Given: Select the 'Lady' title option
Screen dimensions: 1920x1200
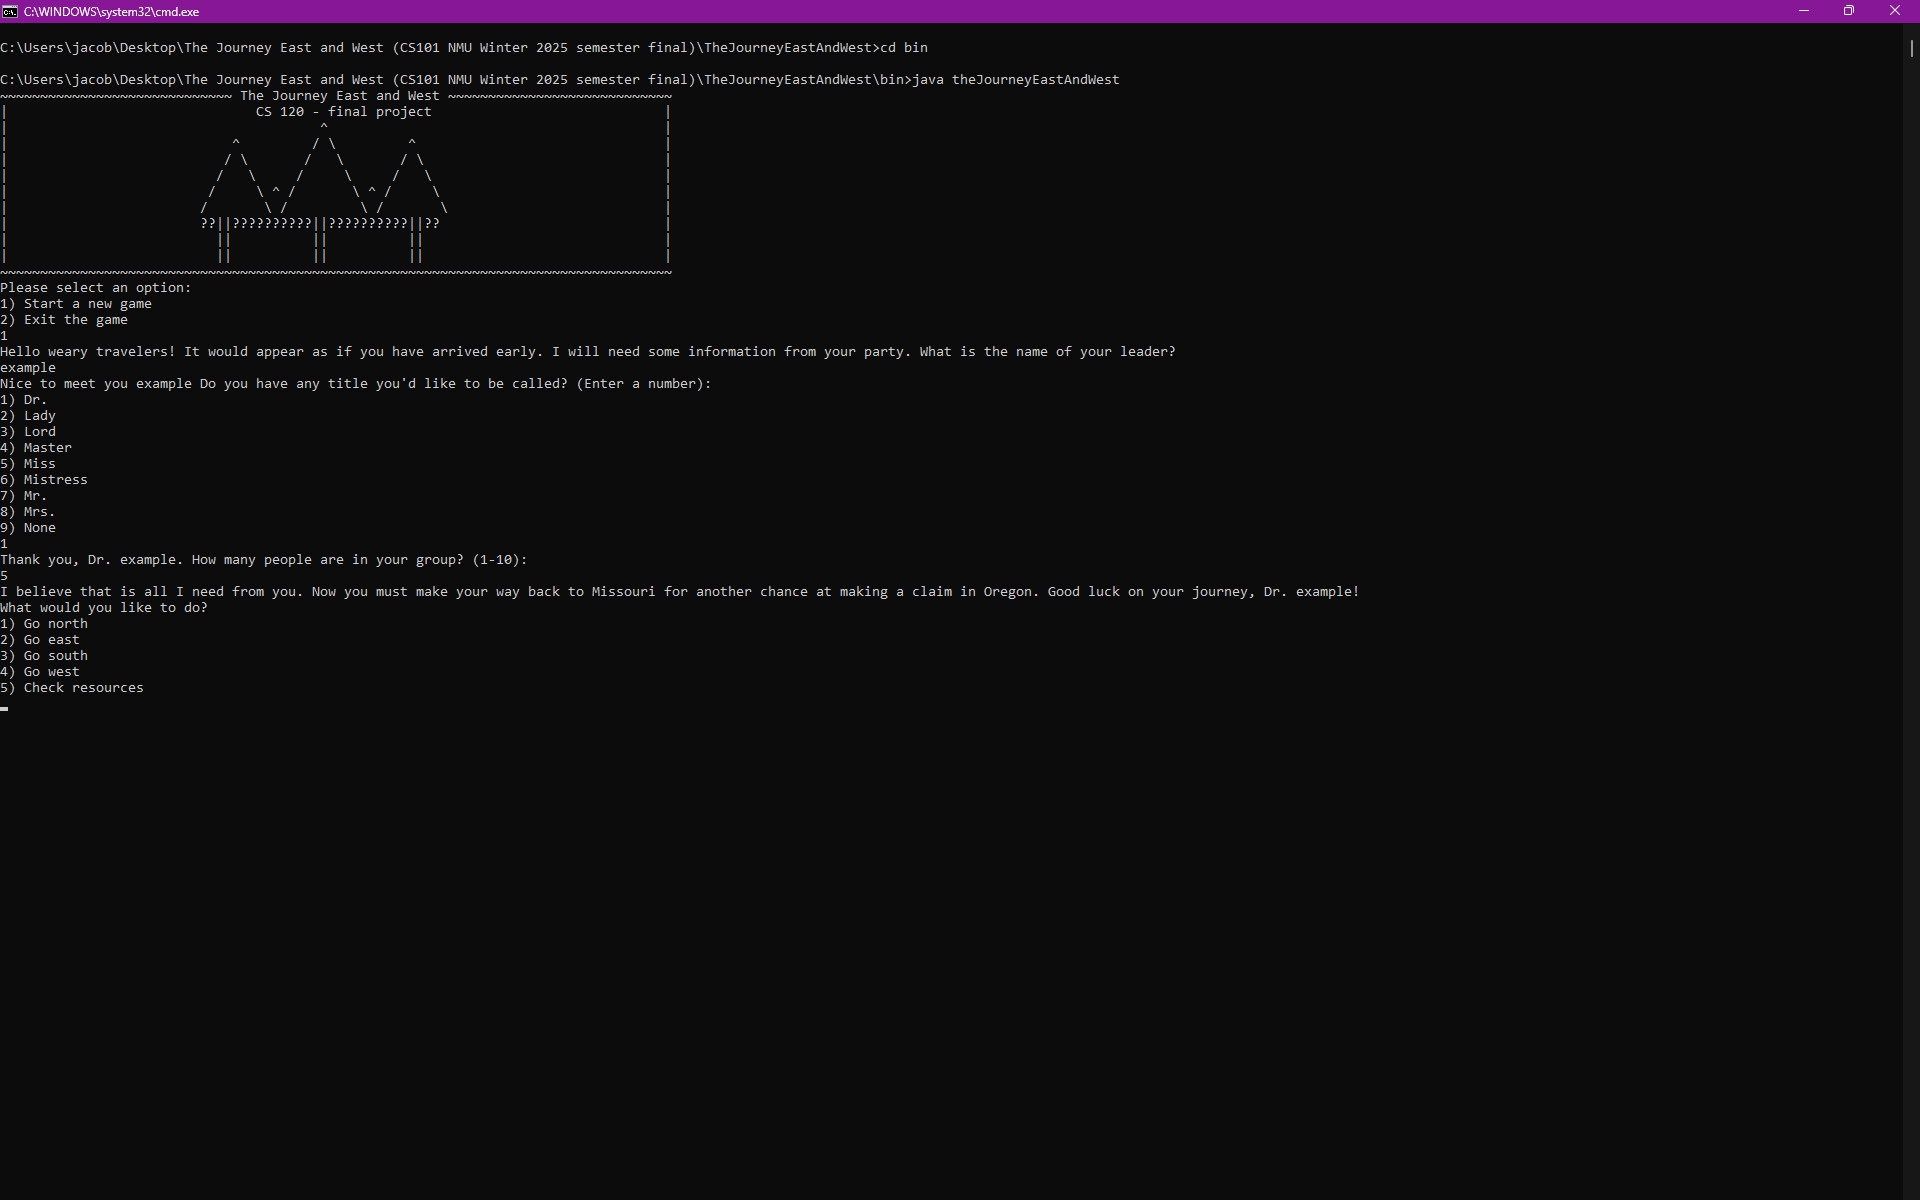Looking at the screenshot, I should click(29, 415).
